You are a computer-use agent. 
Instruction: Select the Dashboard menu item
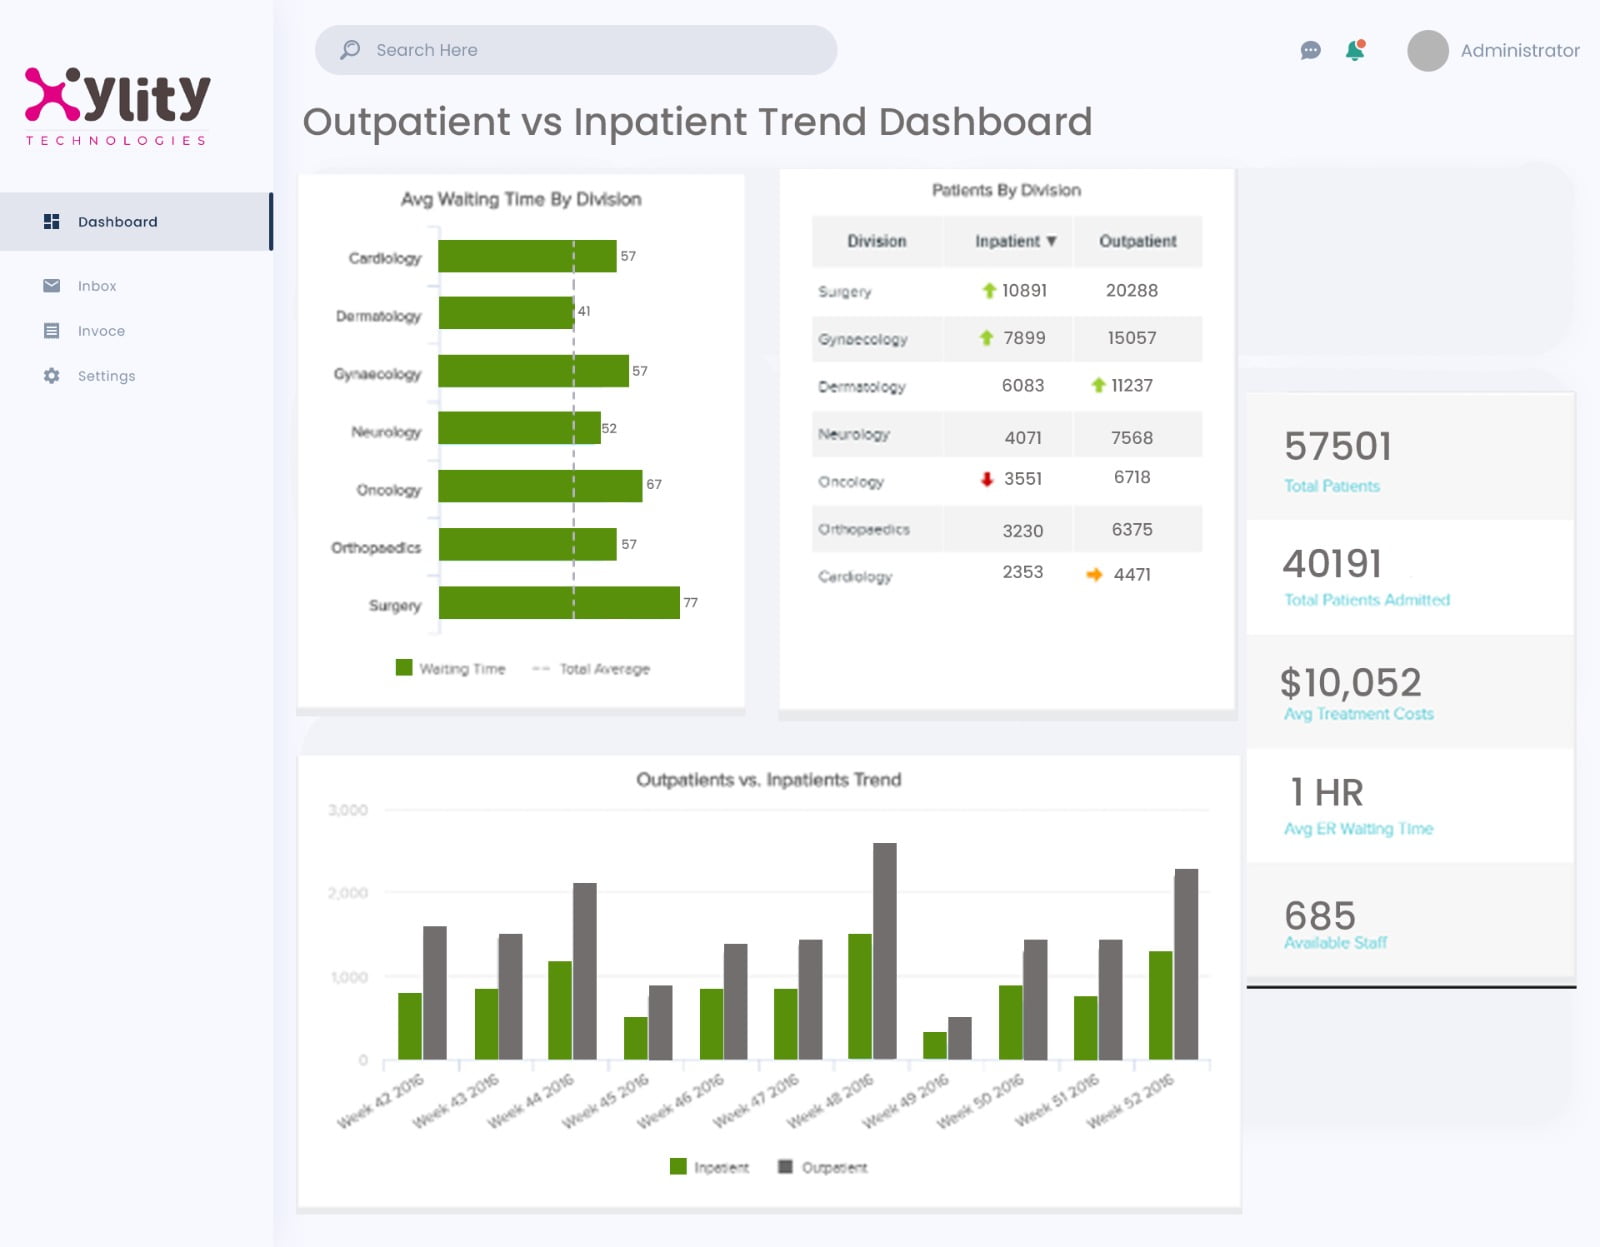click(136, 221)
